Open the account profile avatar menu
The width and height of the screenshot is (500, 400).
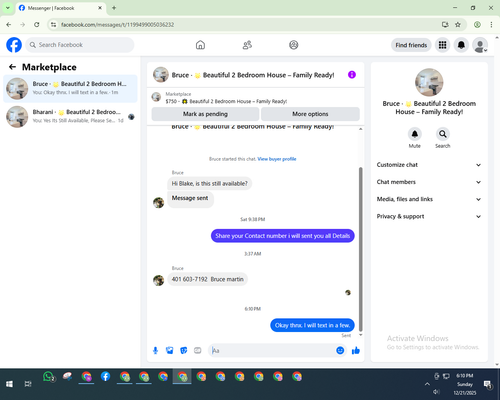(x=480, y=45)
